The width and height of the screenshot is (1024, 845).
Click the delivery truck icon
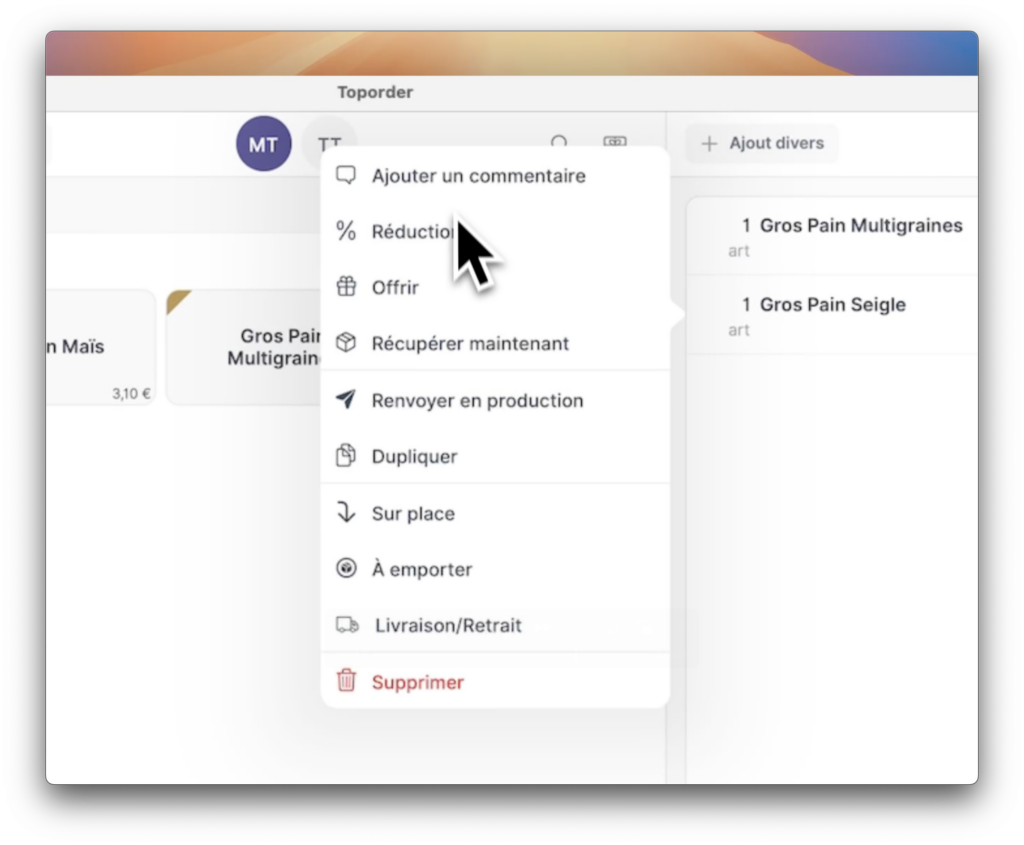coord(347,626)
